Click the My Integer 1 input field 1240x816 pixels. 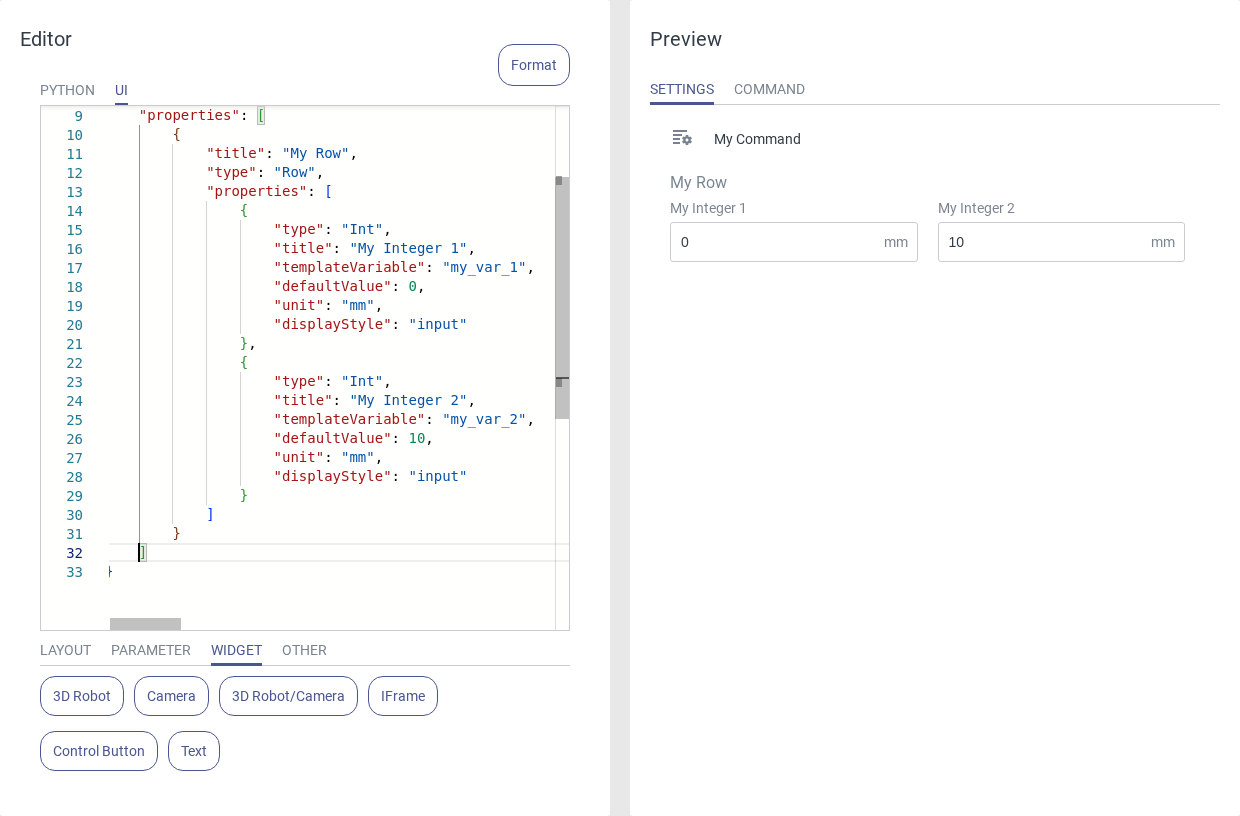775,242
